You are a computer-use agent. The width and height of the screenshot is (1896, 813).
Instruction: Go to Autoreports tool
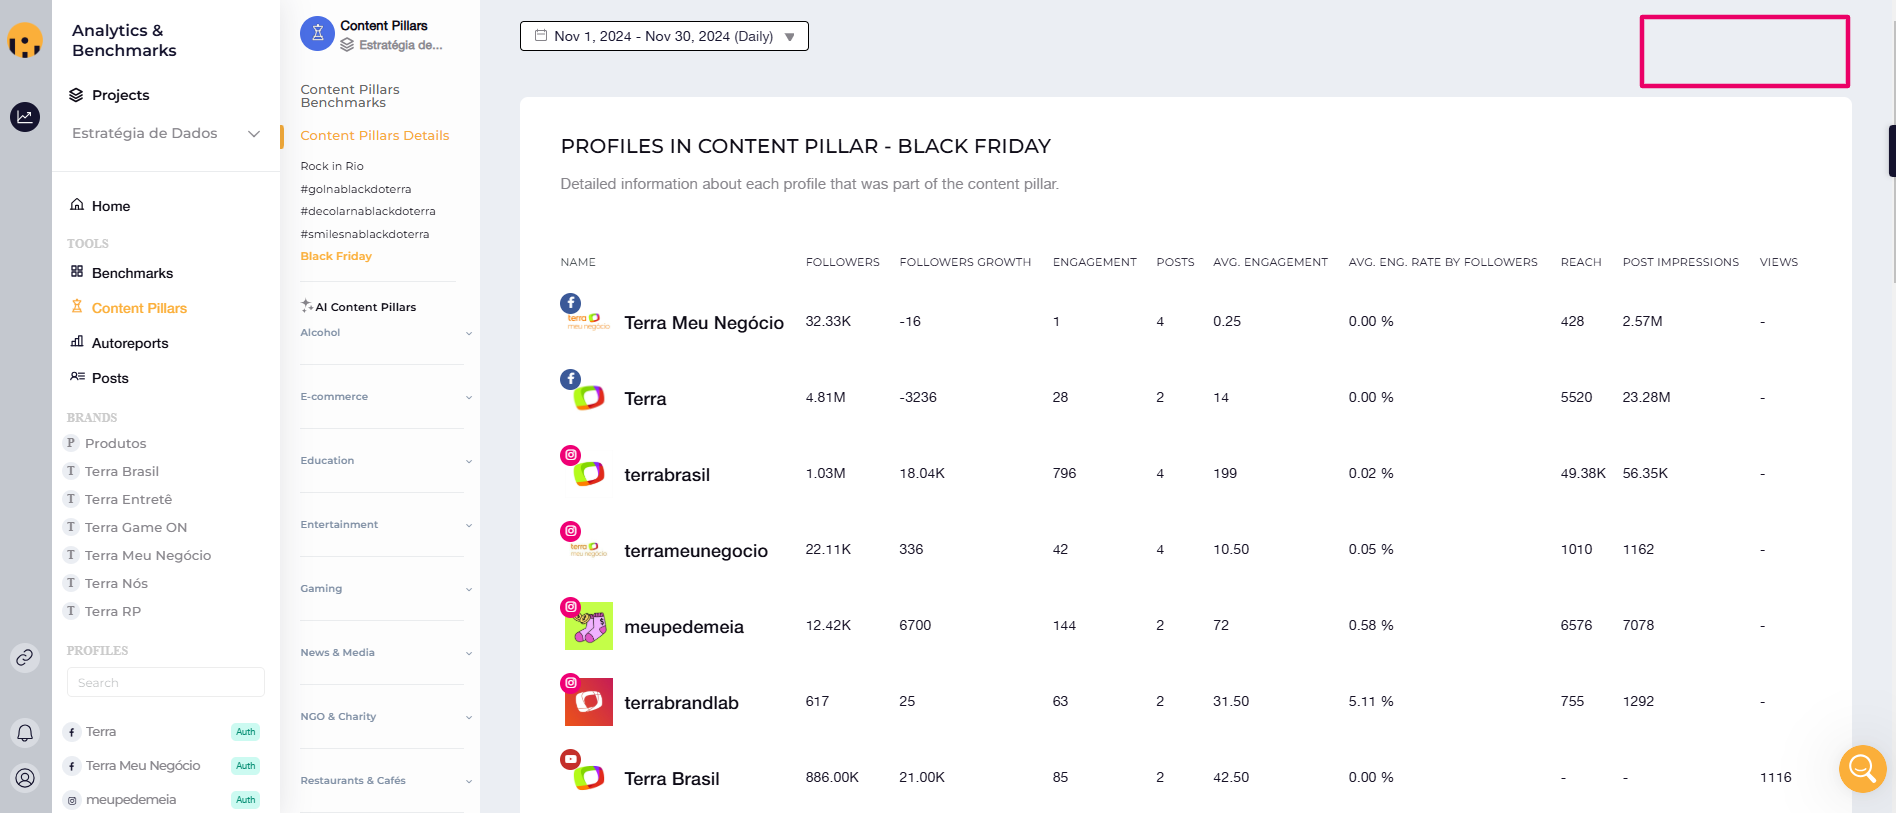coord(130,343)
